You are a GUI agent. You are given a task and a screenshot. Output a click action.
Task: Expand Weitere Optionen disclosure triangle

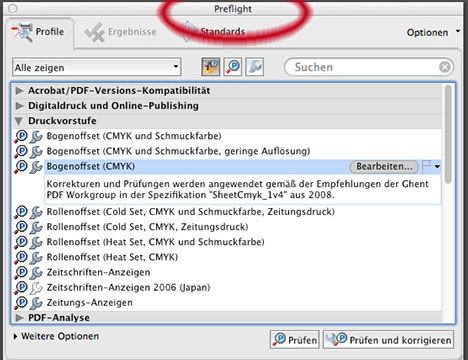click(15, 336)
